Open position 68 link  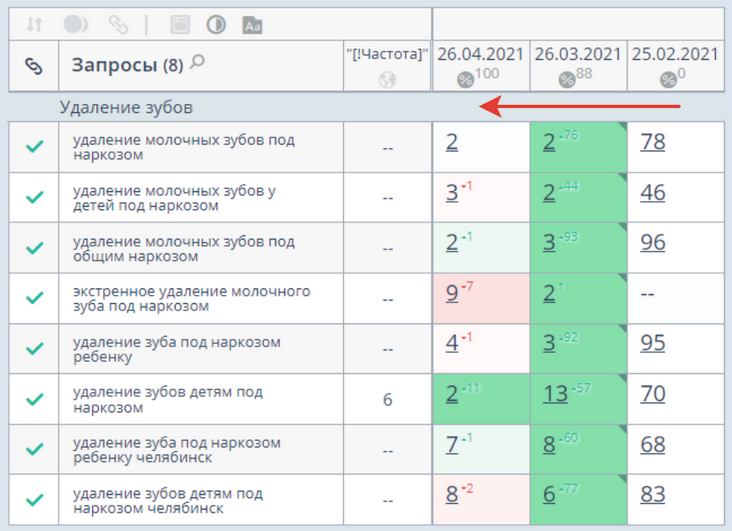pos(653,444)
